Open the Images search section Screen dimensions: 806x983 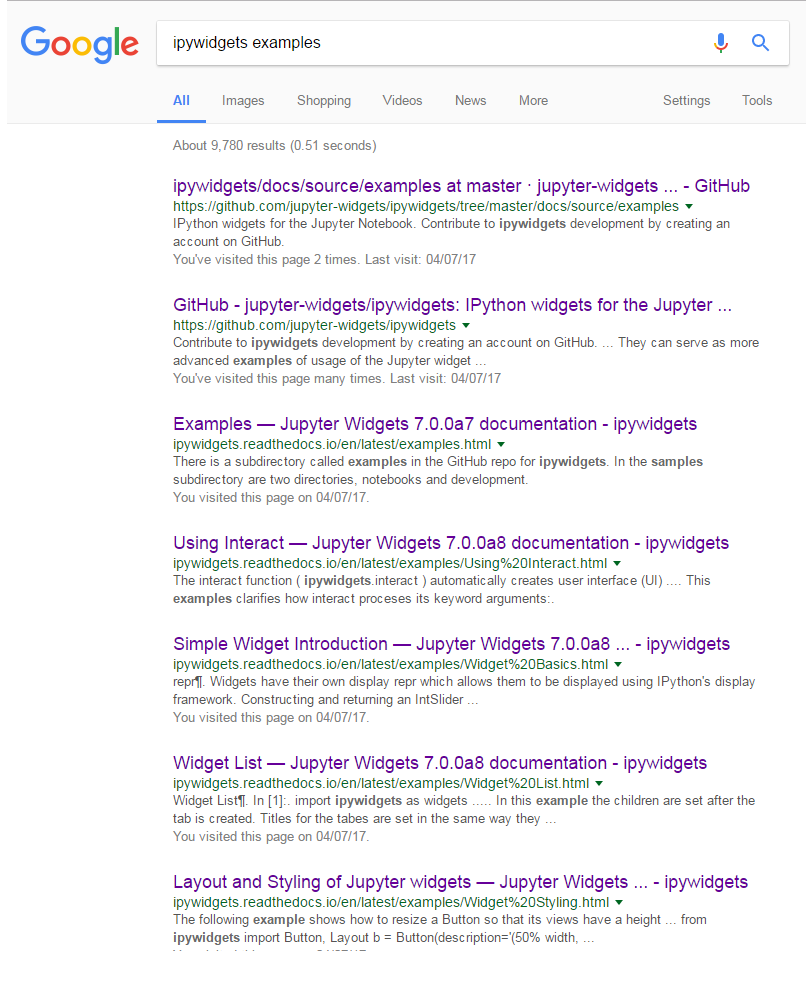(243, 100)
